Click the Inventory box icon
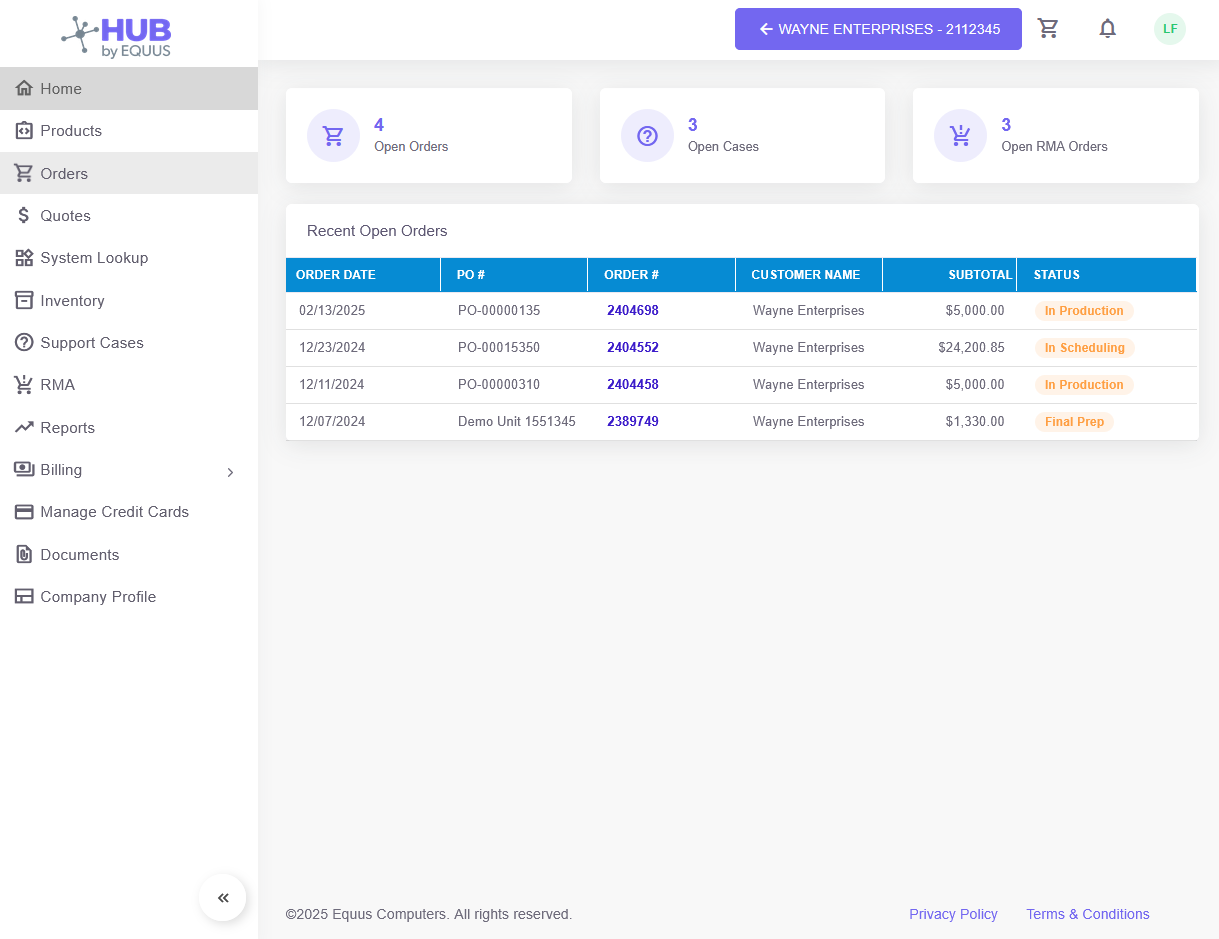 pyautogui.click(x=24, y=300)
